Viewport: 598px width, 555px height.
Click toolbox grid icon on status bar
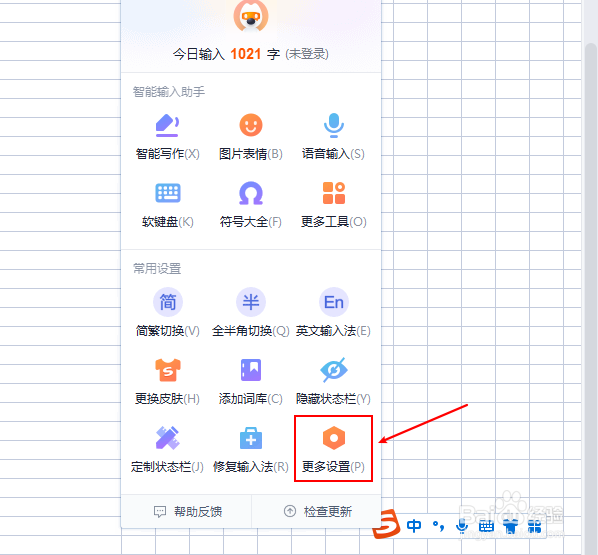534,526
